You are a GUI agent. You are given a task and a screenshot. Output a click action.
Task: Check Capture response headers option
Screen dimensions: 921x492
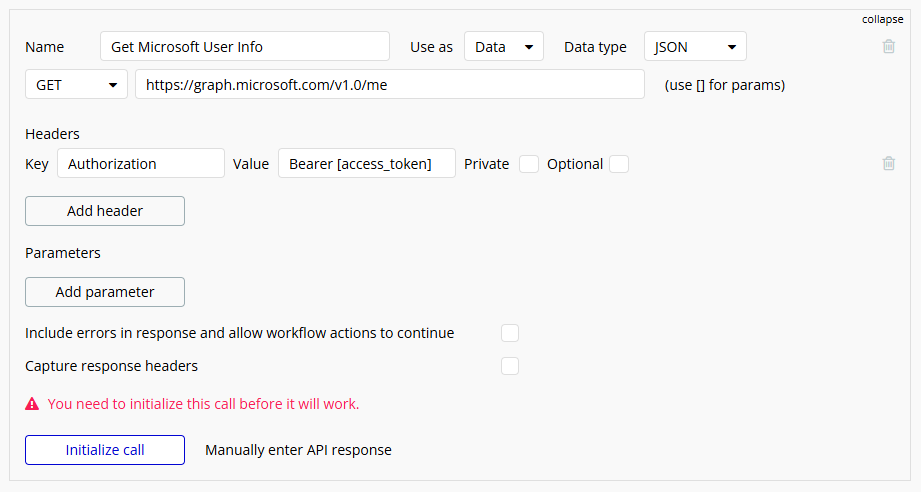point(510,366)
